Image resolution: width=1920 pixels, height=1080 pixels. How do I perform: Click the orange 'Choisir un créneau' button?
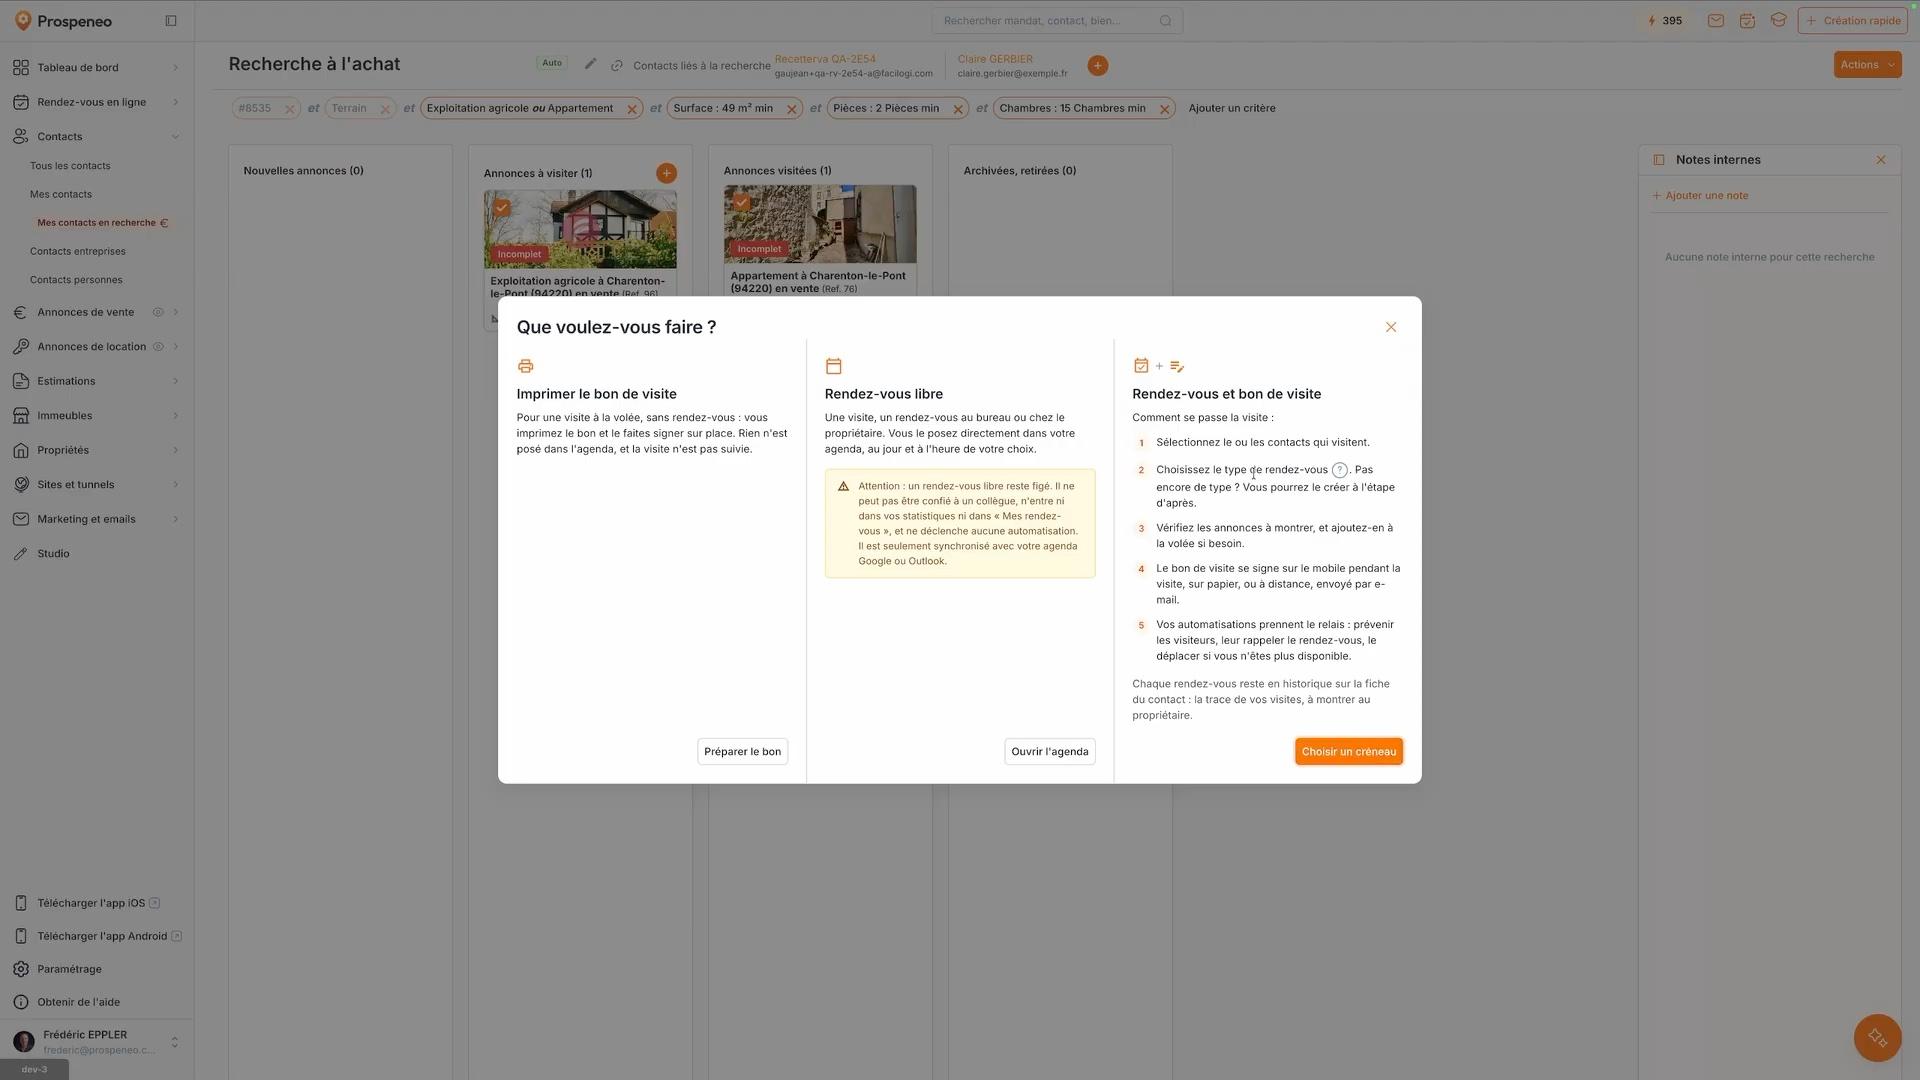point(1348,752)
